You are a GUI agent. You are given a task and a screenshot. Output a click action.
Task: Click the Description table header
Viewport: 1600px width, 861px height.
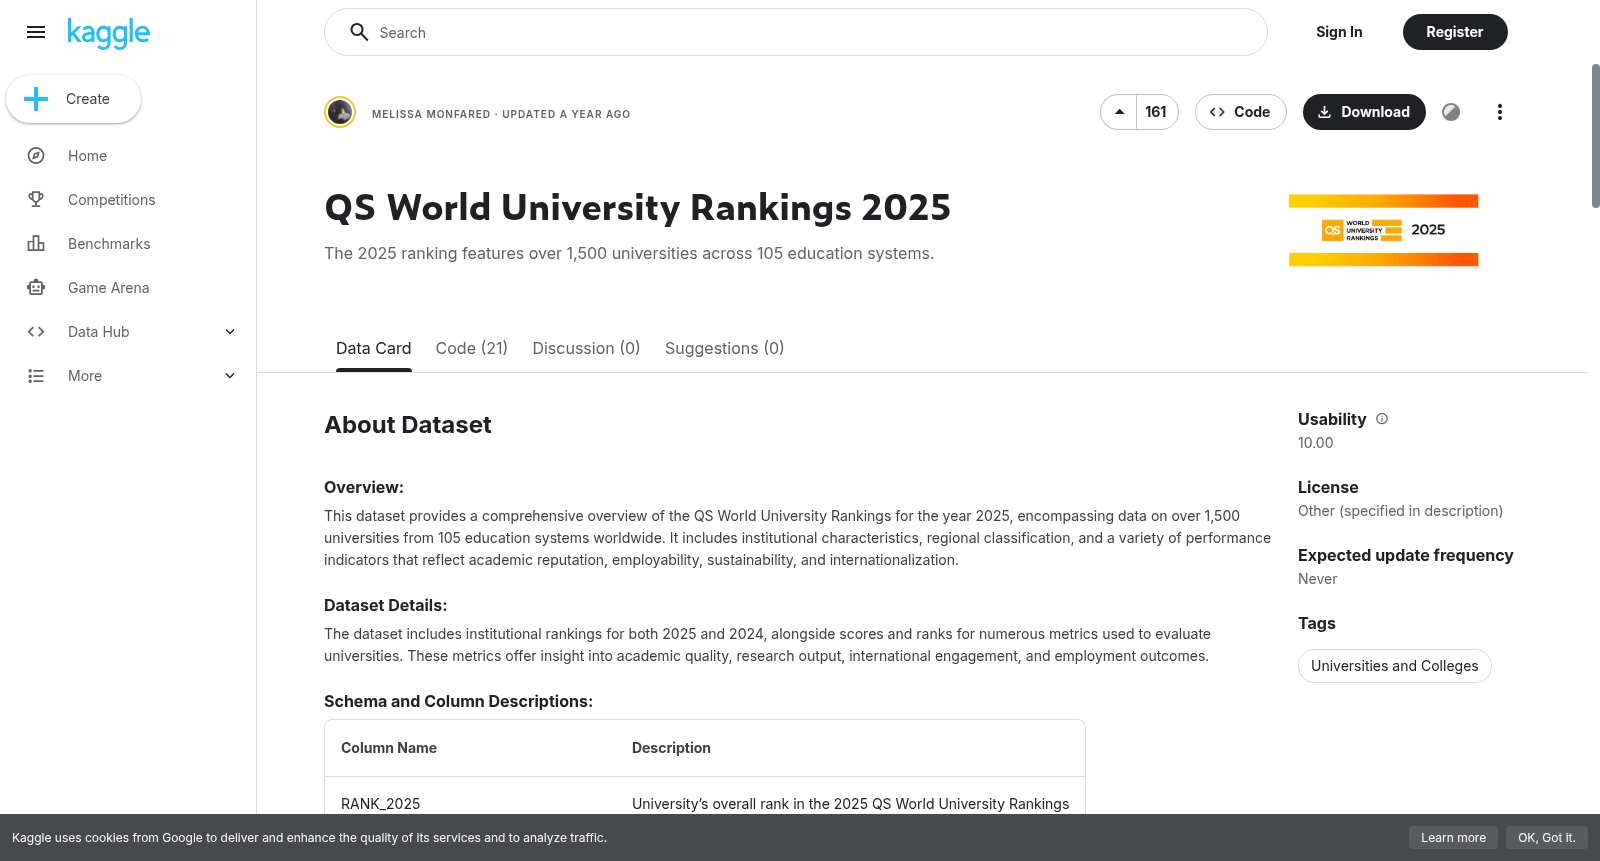click(x=671, y=748)
